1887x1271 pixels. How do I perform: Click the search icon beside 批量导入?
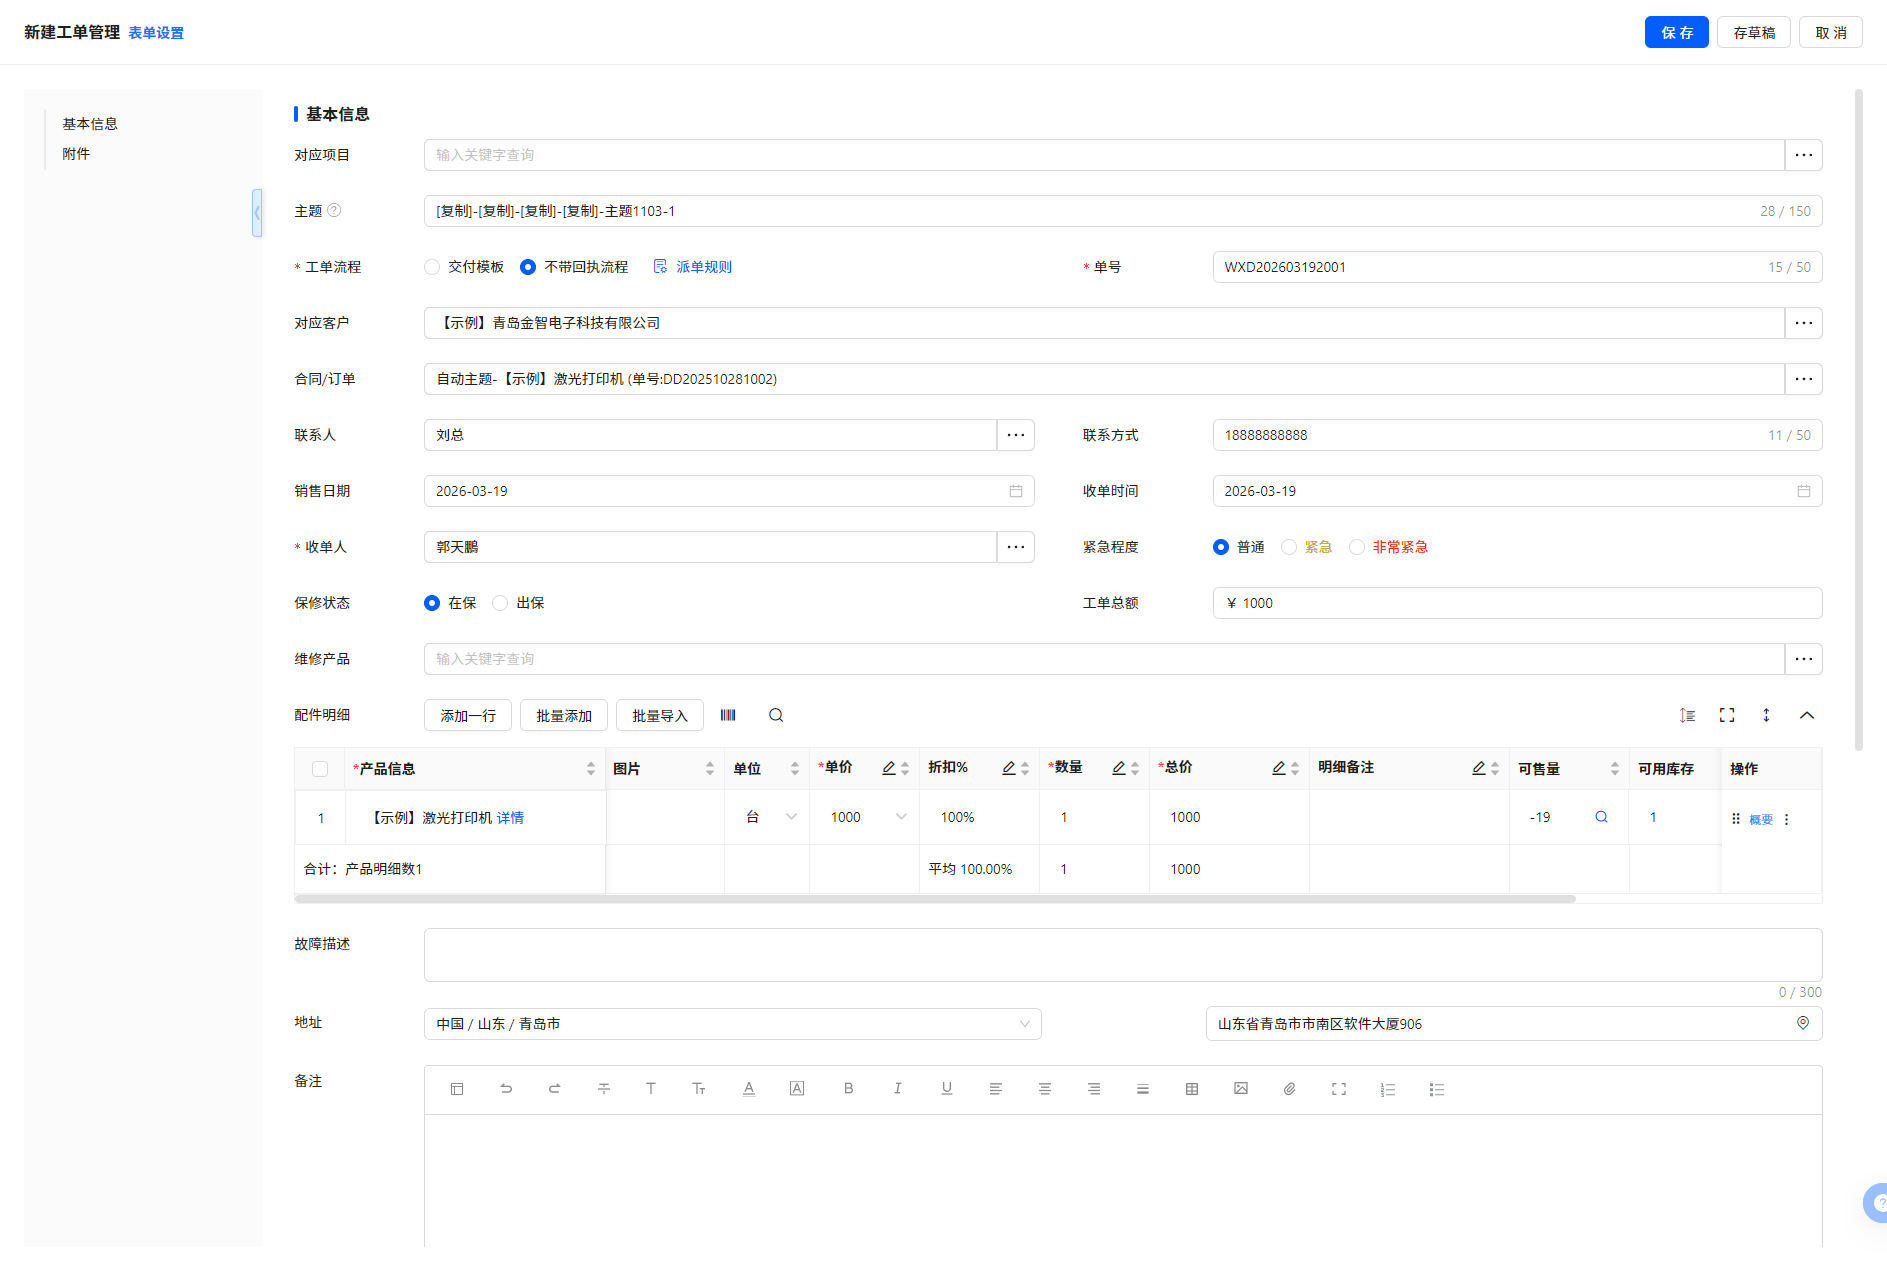(x=776, y=715)
